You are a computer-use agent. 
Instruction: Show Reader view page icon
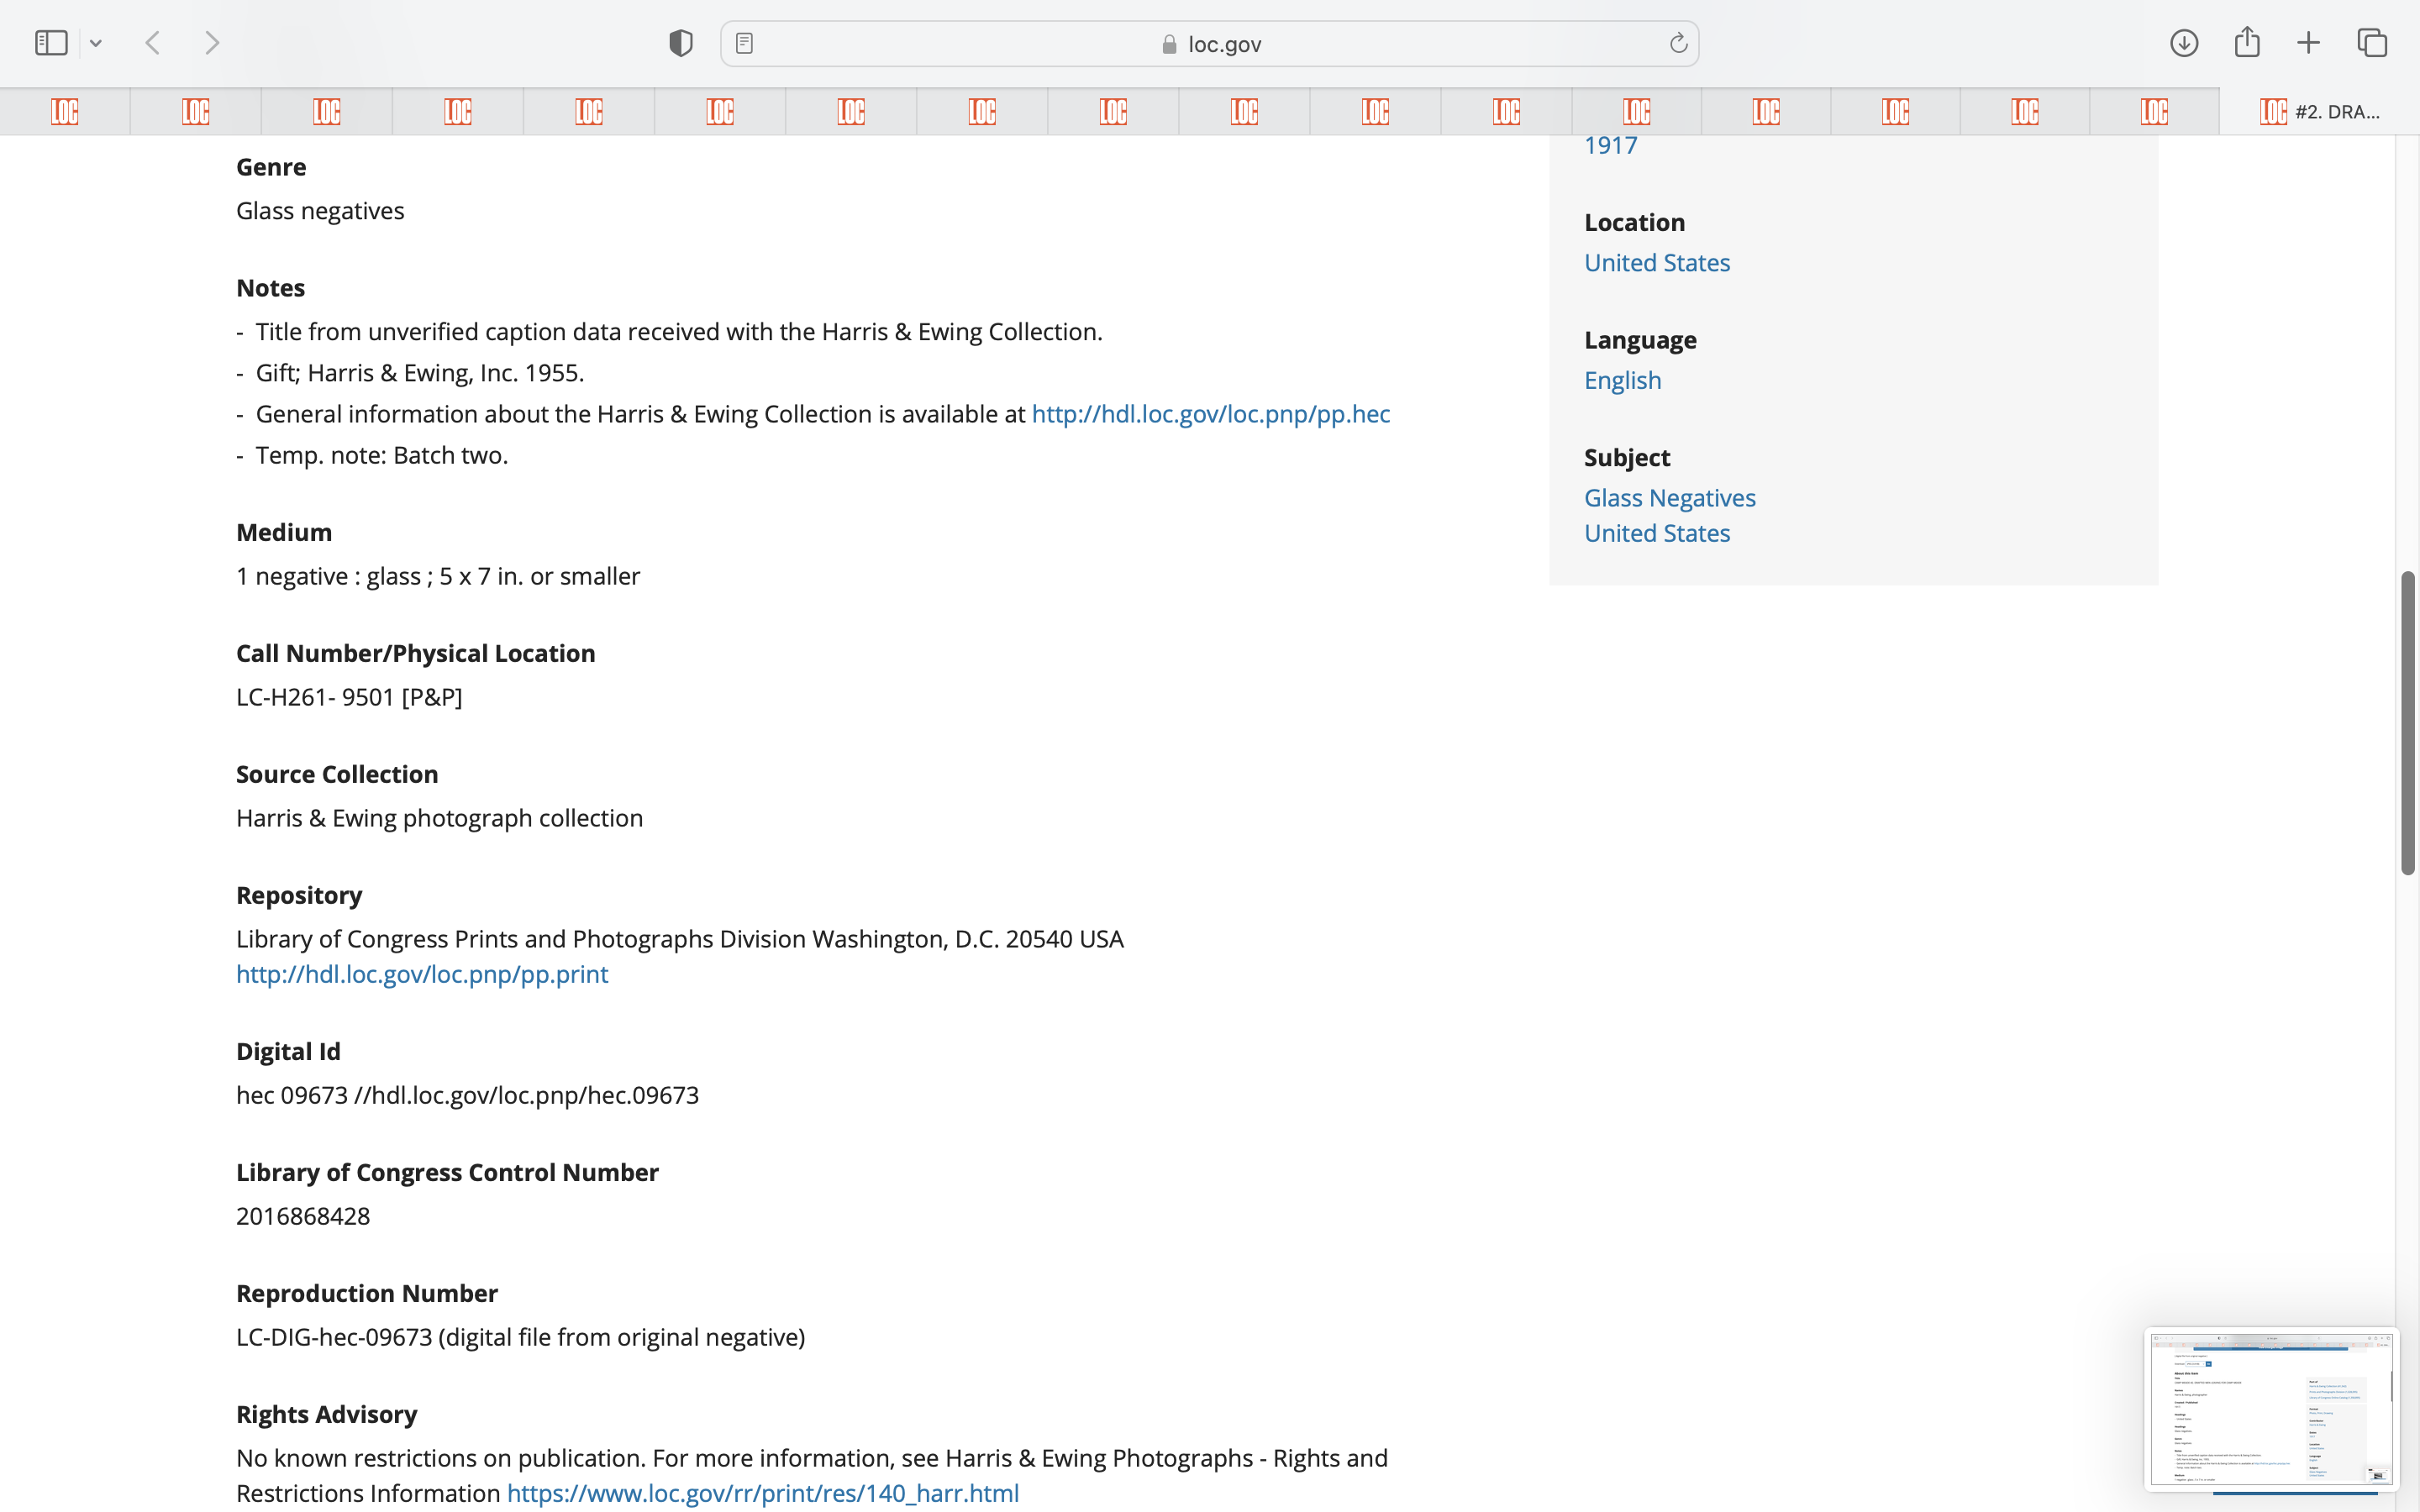744,43
